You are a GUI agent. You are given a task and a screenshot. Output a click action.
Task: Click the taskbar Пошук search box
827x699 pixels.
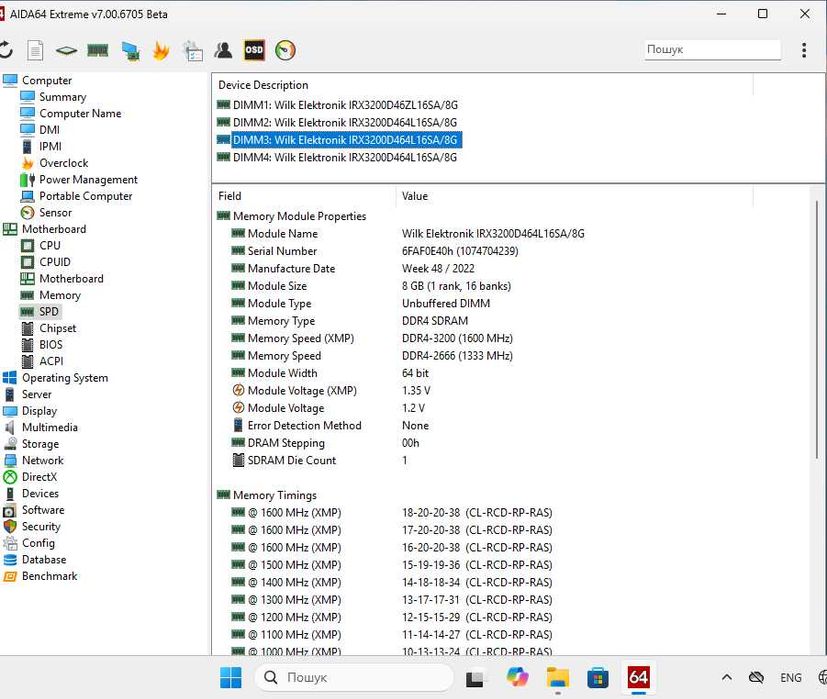(x=354, y=677)
